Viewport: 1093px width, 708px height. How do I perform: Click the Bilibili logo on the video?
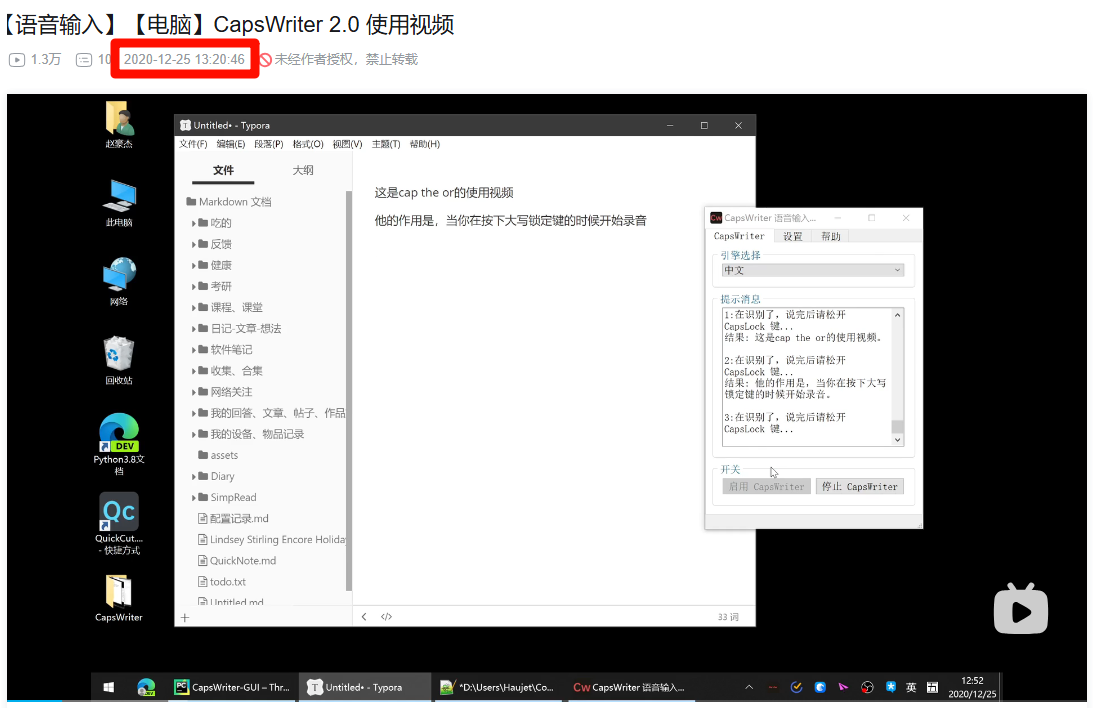[1020, 608]
